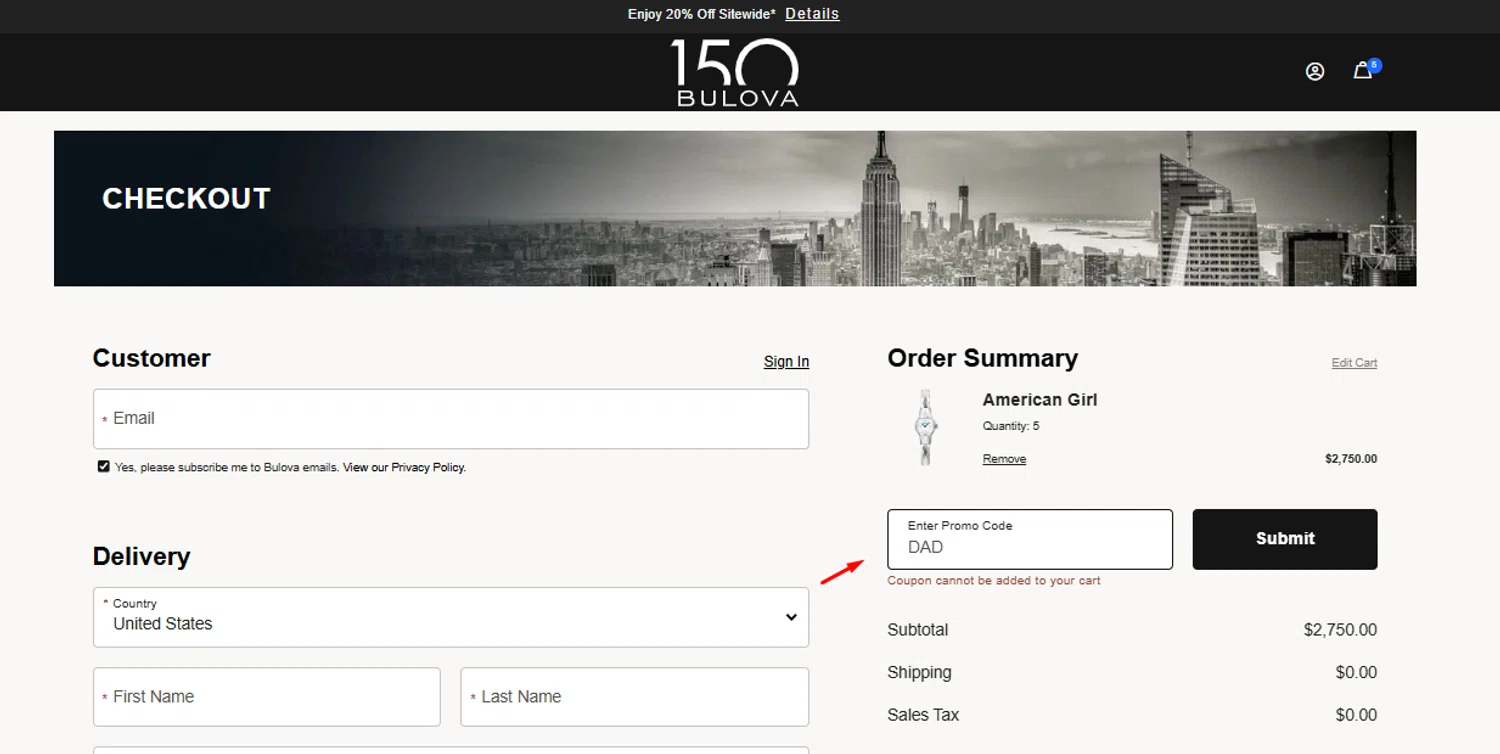
Task: Click the Shipping label in summary
Action: [x=919, y=673]
